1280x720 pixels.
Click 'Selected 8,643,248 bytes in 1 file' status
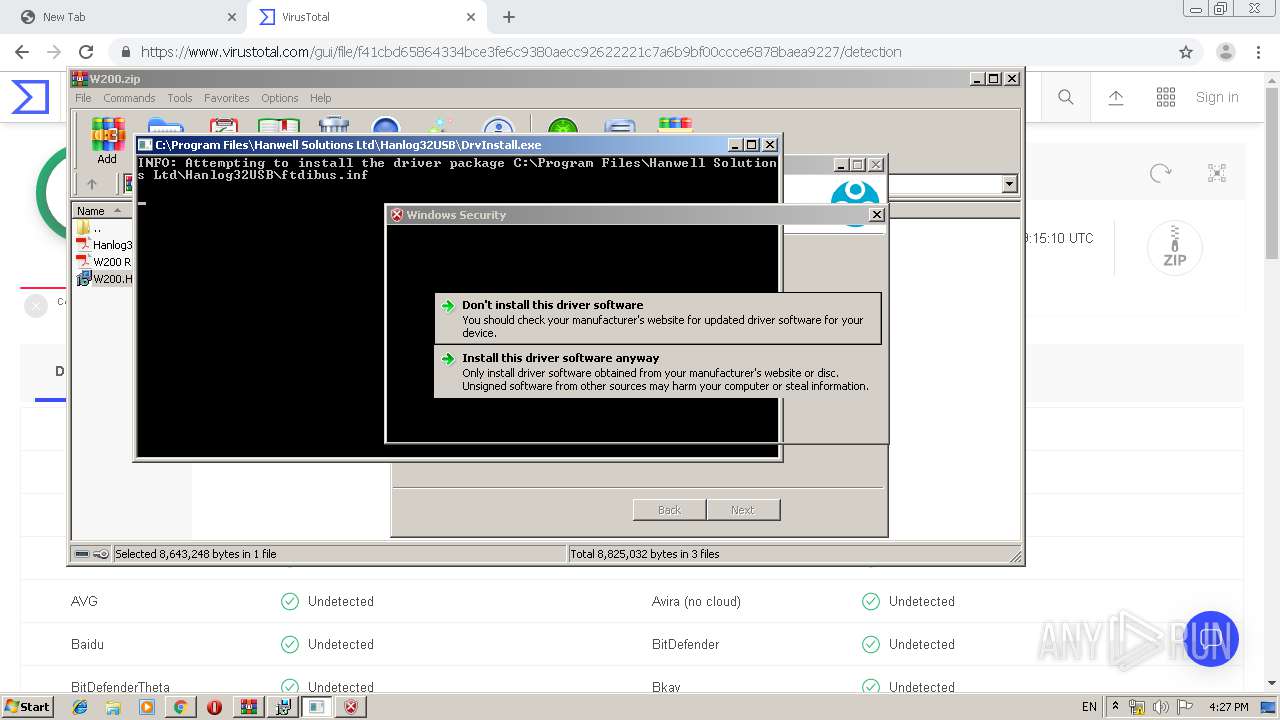(196, 554)
